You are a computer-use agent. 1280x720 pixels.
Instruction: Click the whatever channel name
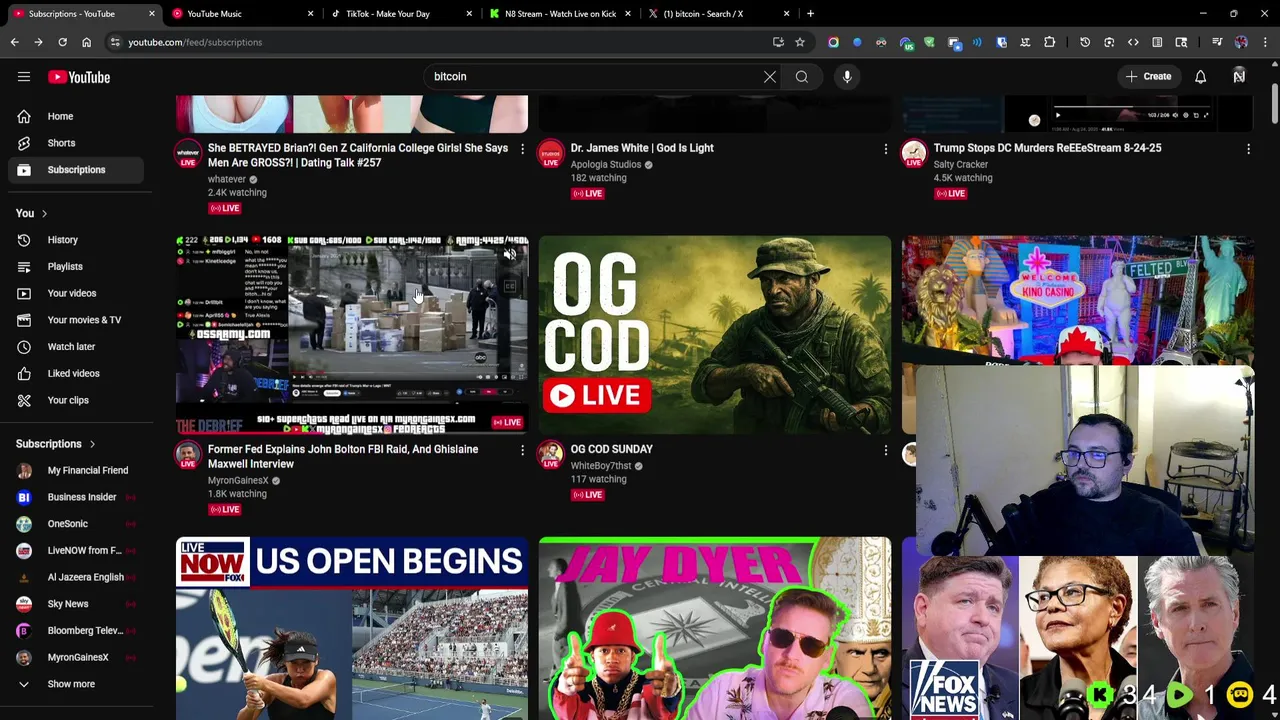[227, 180]
